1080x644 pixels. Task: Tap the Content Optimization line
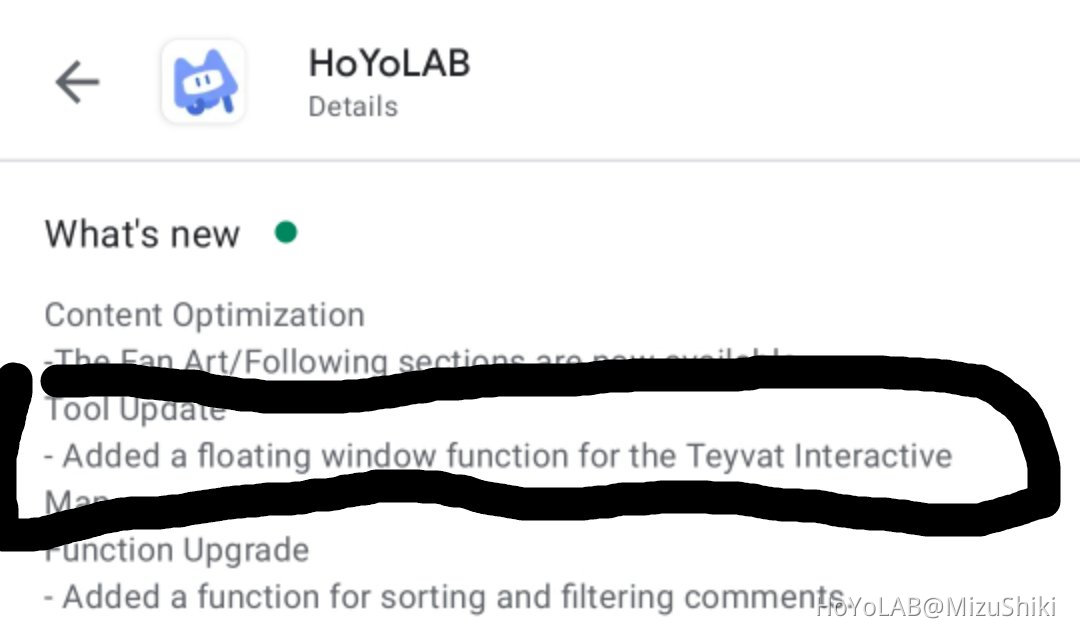(x=204, y=314)
